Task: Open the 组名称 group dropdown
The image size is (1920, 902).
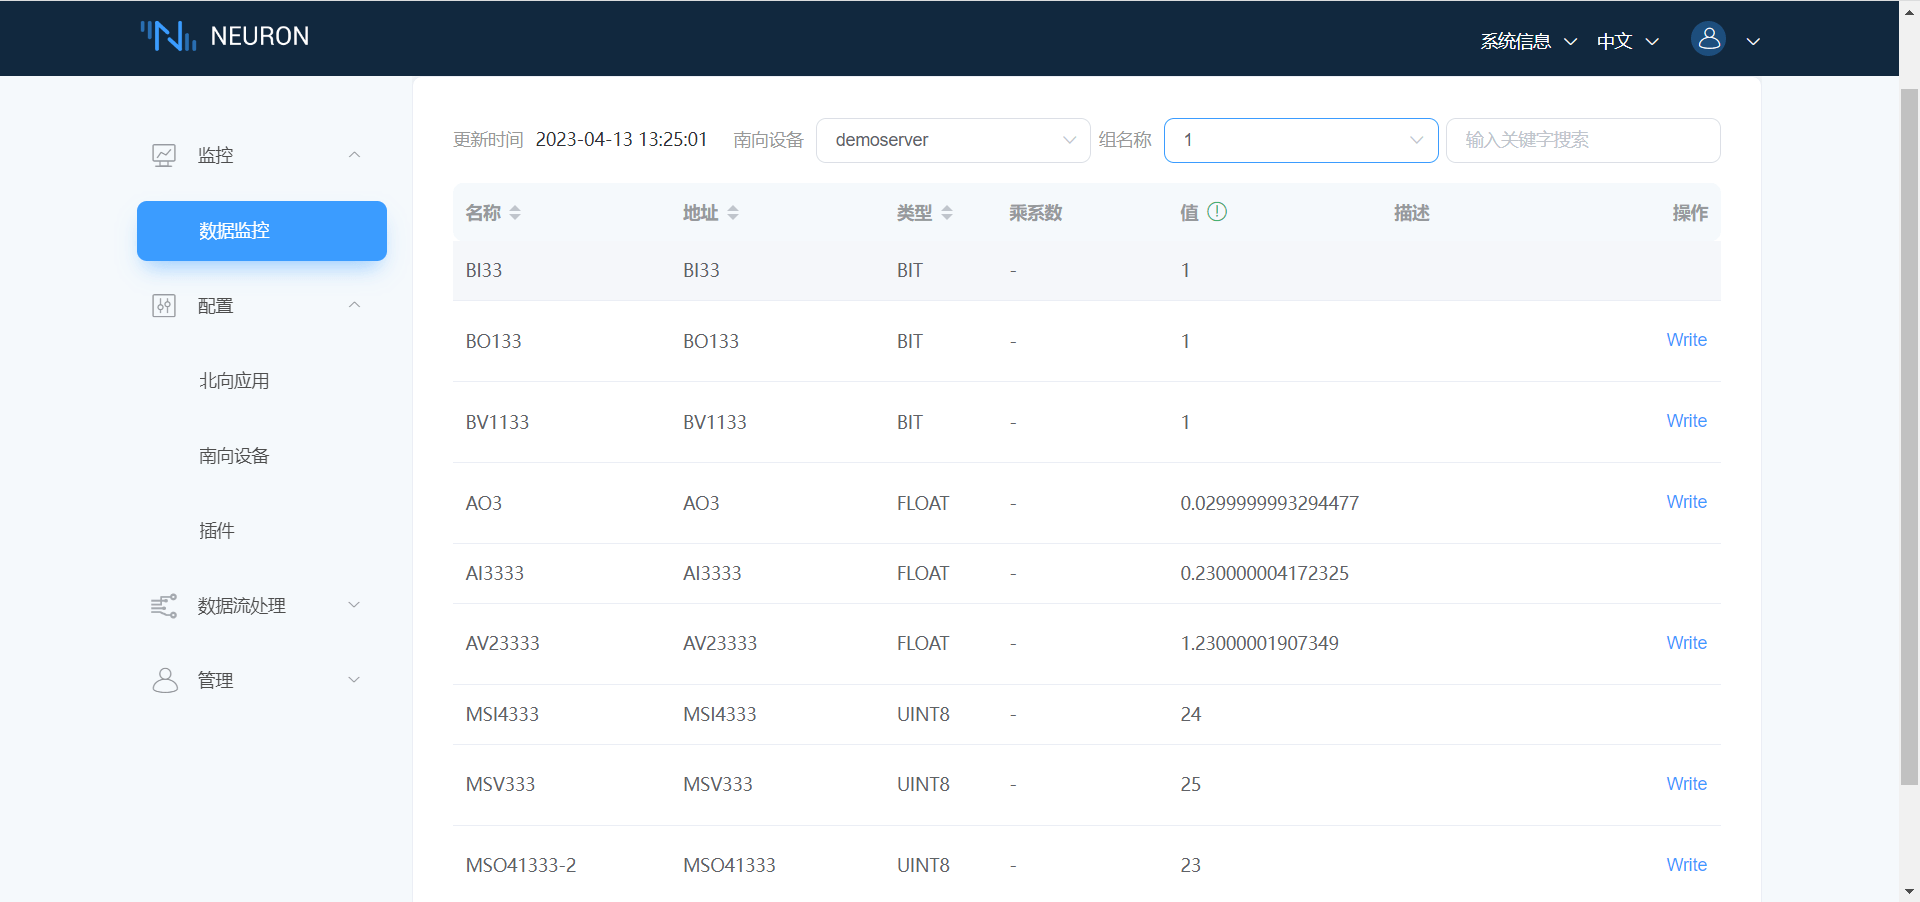Action: click(1299, 140)
